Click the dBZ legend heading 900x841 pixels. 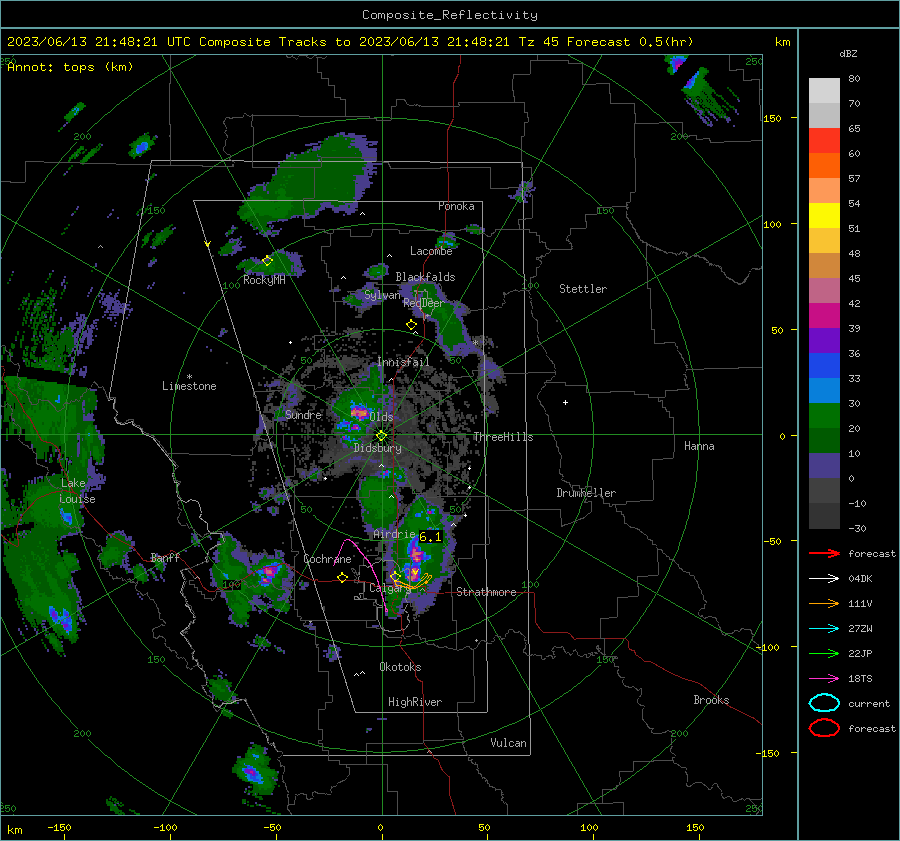pyautogui.click(x=848, y=54)
